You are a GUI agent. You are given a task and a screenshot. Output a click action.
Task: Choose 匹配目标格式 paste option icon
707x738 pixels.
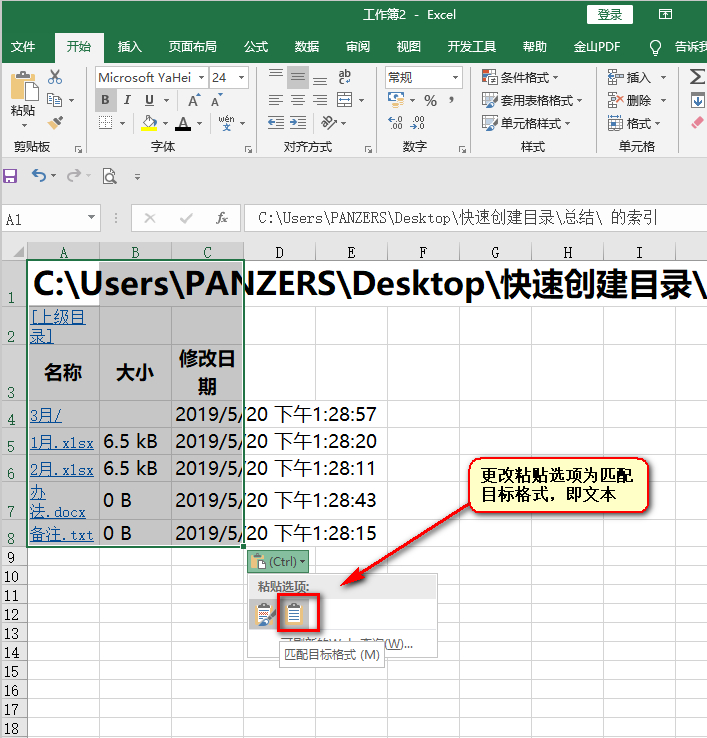(x=294, y=614)
